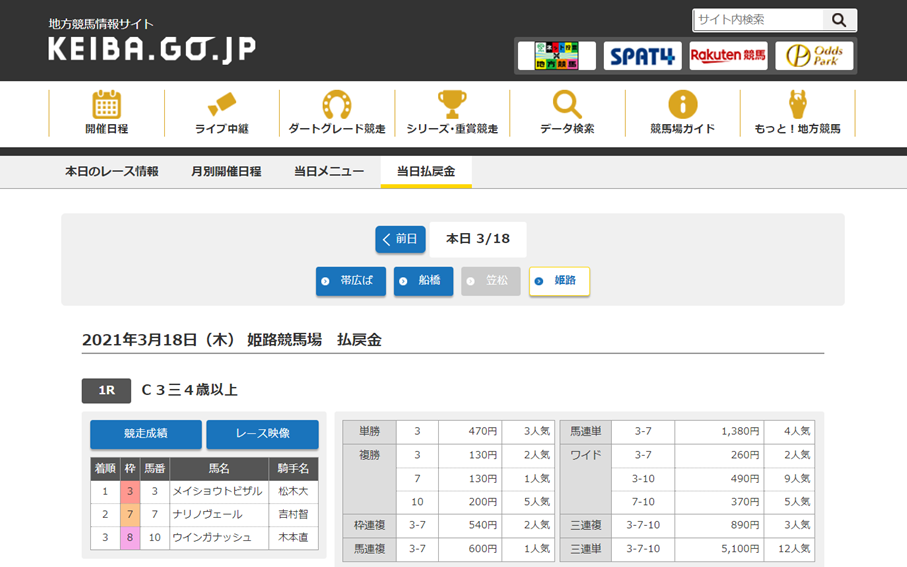Screen dimensions: 907x567
Task: Open the trophy シリーズ・重賞競走 icon
Action: pos(452,105)
